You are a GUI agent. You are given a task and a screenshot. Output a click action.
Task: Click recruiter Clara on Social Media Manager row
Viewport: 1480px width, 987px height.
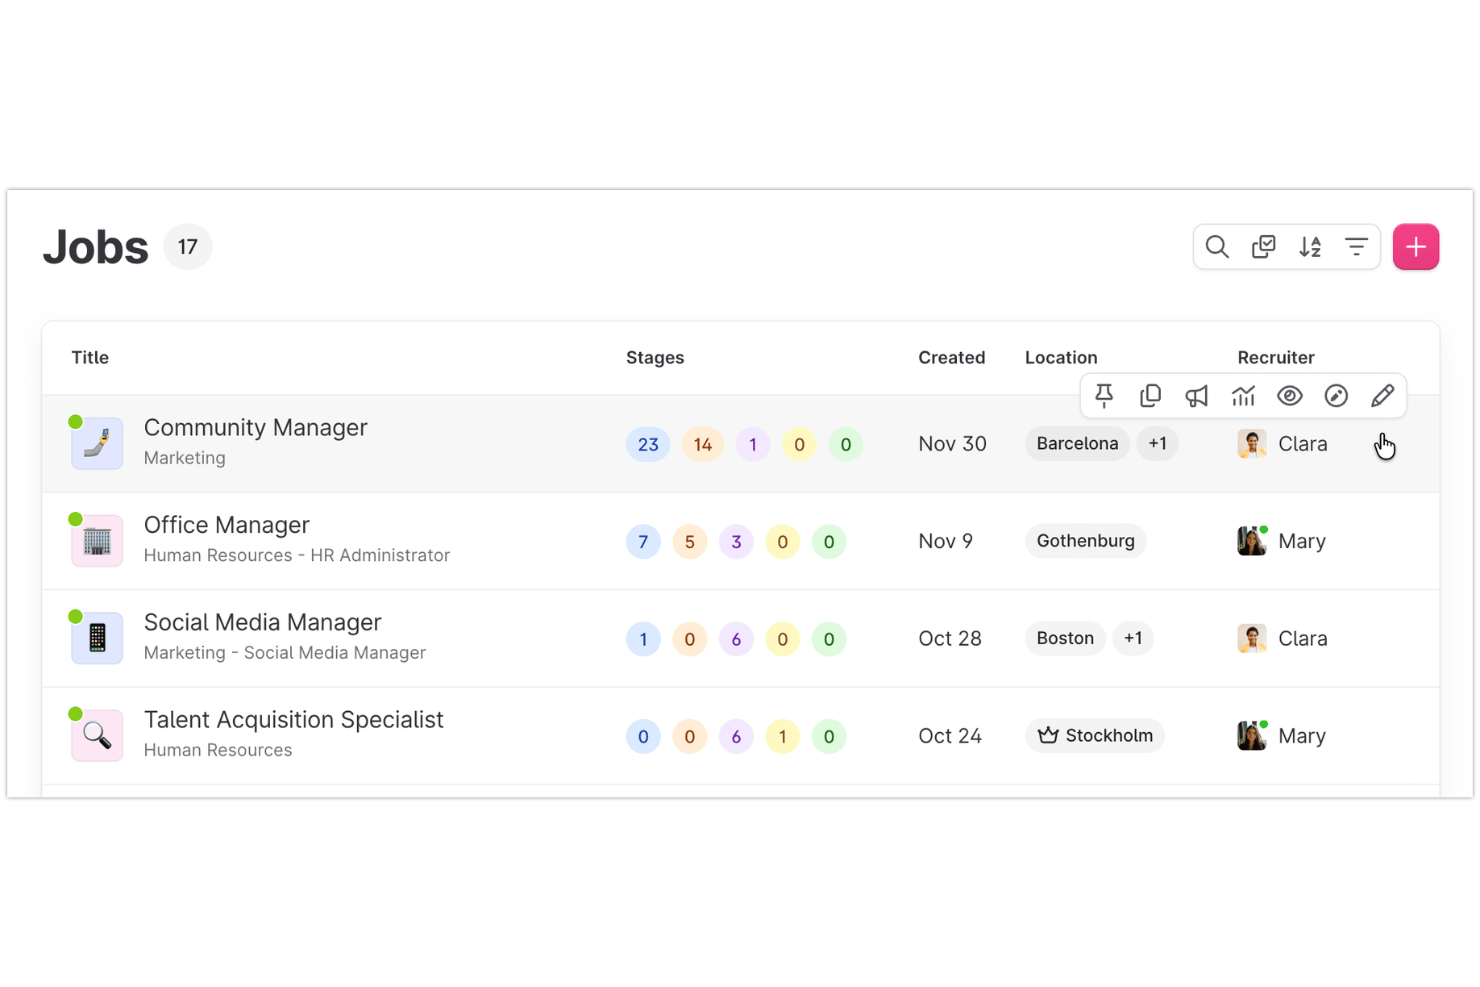pos(1283,638)
